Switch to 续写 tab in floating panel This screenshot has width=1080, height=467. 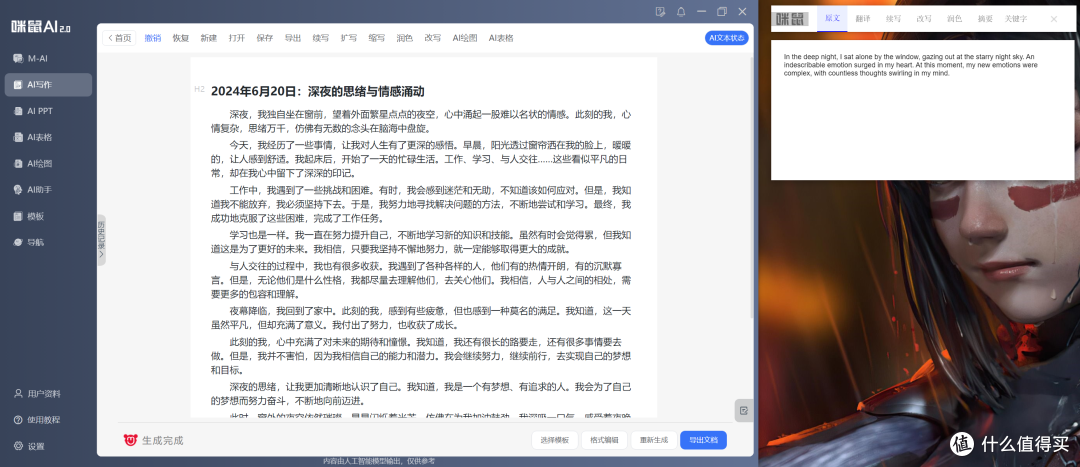pos(893,19)
